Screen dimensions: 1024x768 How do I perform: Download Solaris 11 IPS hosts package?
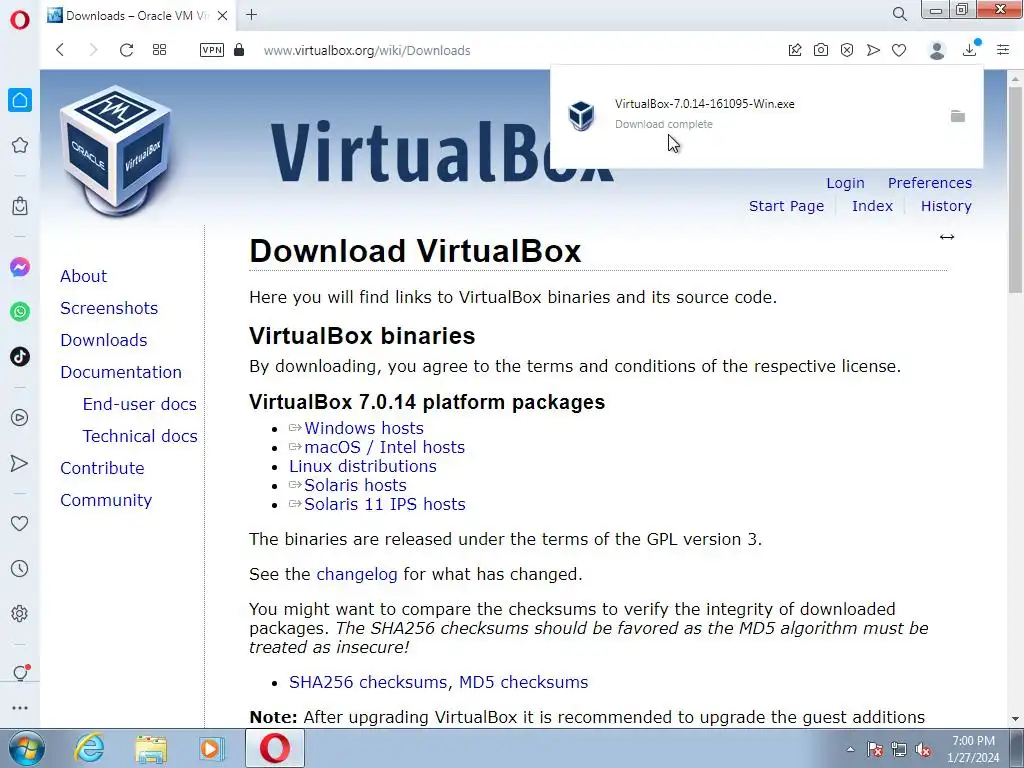pos(385,504)
